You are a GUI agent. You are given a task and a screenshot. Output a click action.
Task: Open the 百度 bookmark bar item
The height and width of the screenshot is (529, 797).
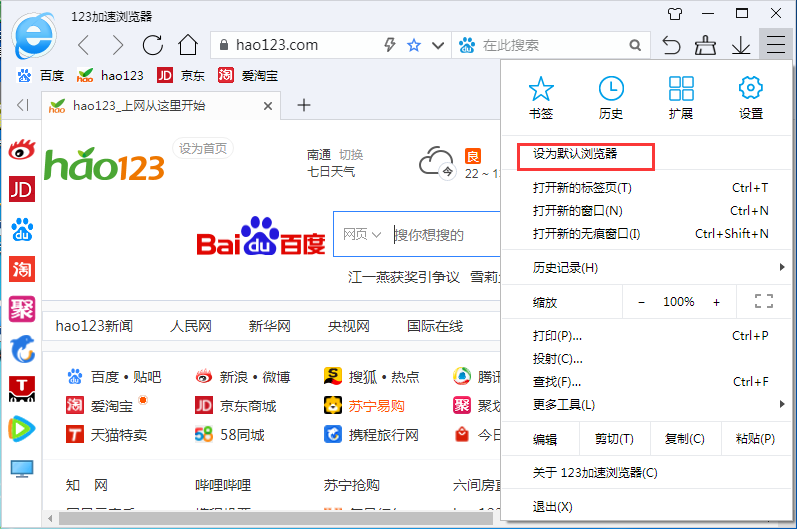[41, 76]
